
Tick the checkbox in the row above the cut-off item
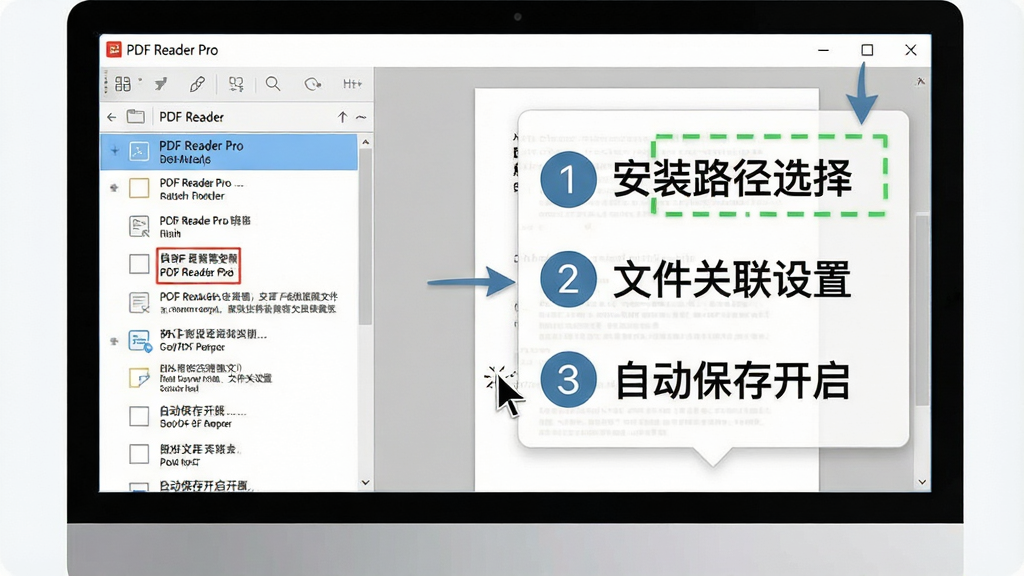click(138, 454)
